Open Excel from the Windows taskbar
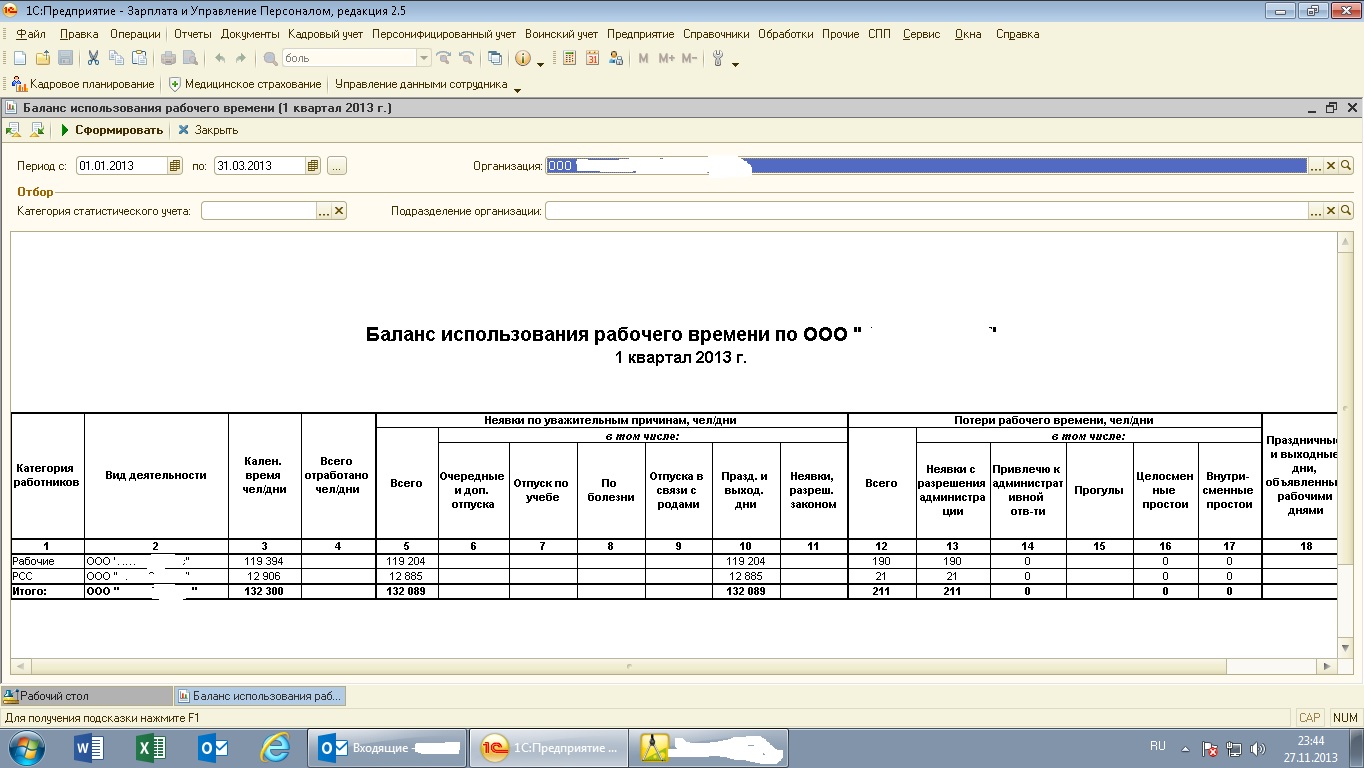 pyautogui.click(x=151, y=747)
